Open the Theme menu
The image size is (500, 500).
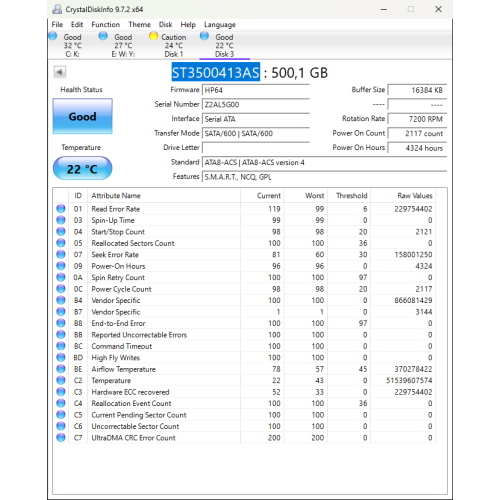[x=139, y=24]
